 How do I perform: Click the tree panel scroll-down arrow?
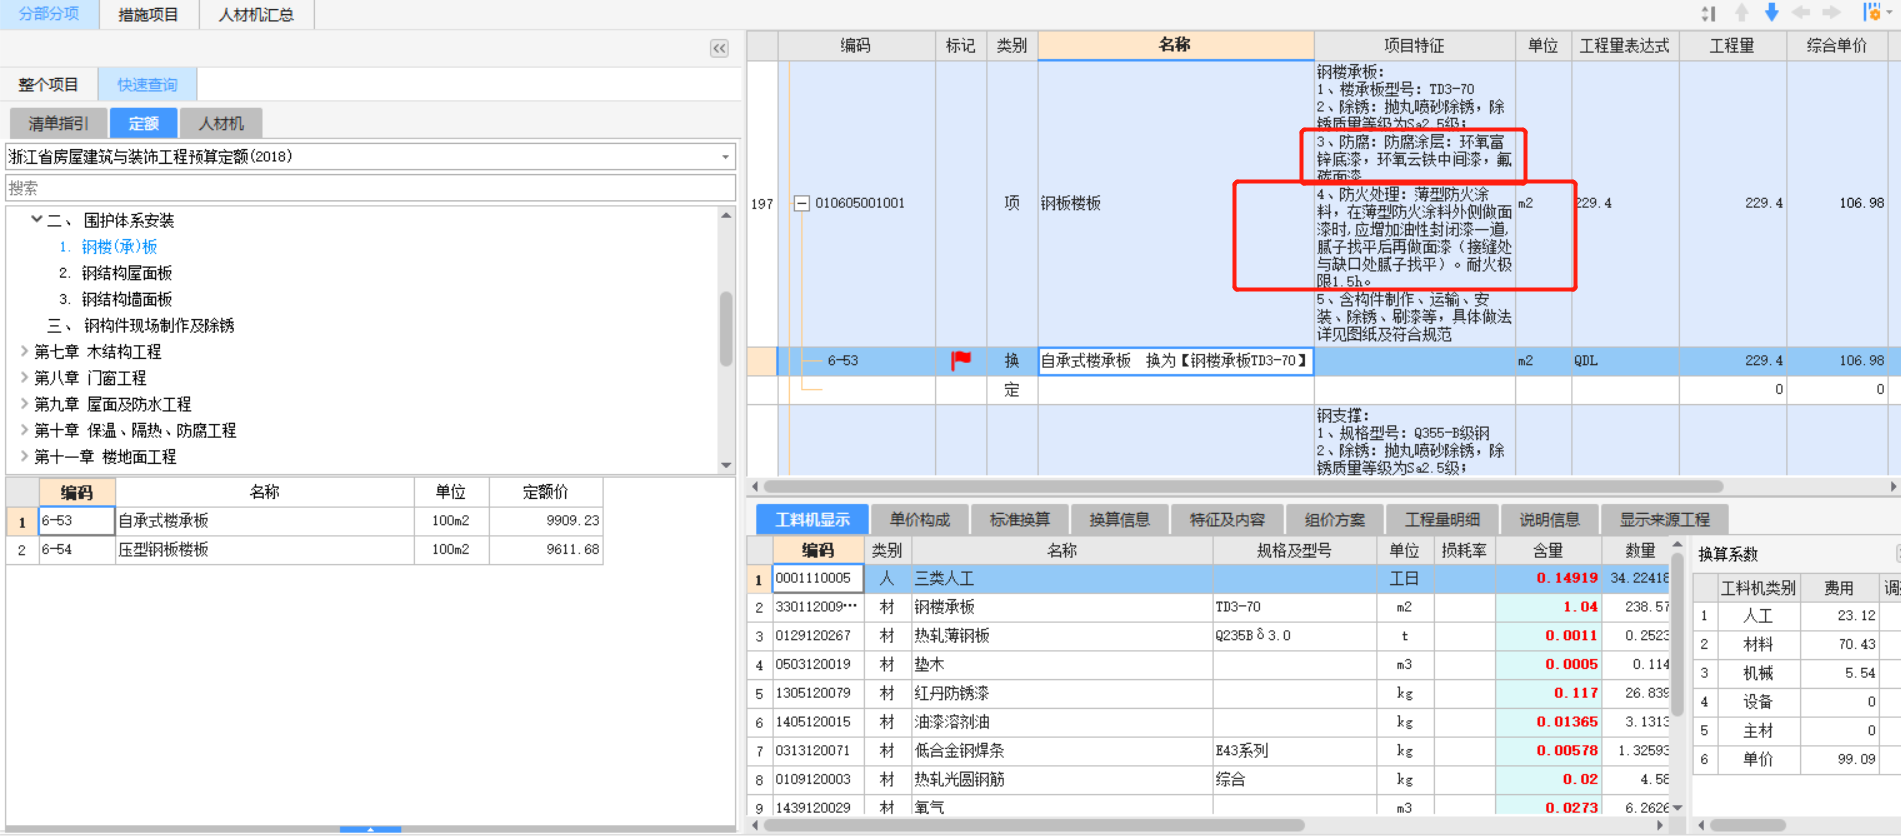coord(726,465)
